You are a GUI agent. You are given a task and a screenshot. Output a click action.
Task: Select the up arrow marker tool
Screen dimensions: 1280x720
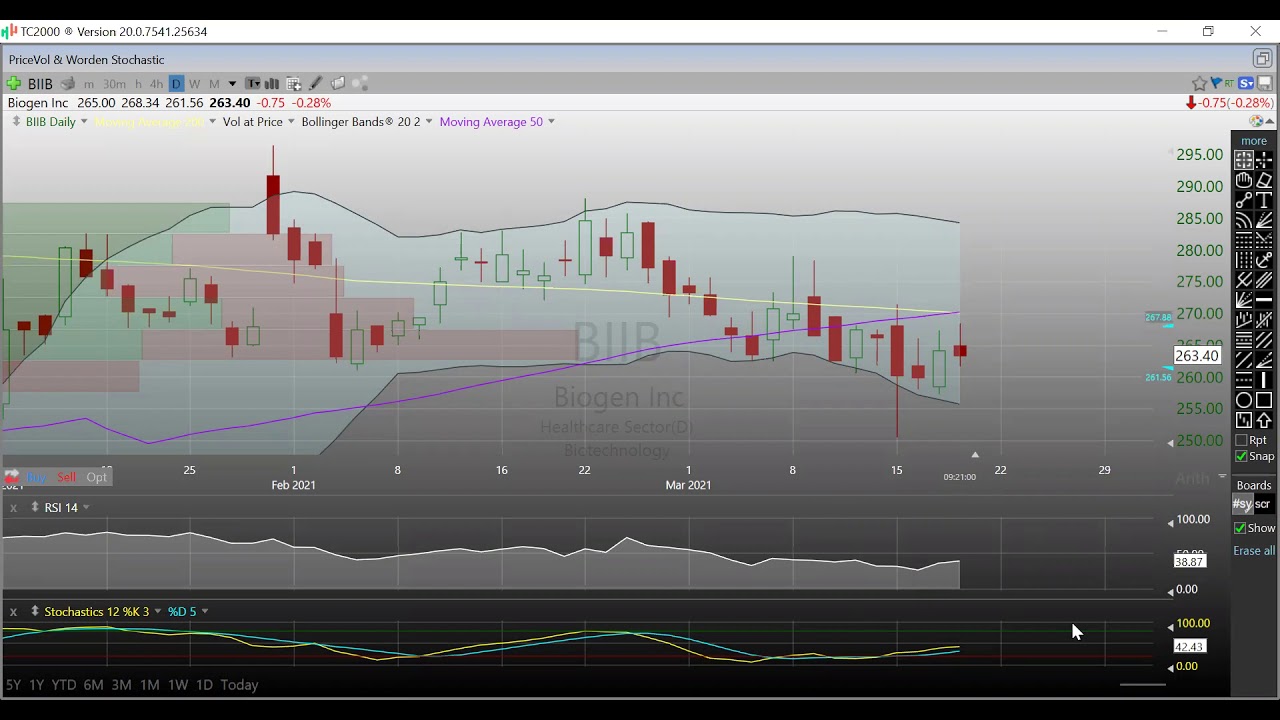[1264, 420]
